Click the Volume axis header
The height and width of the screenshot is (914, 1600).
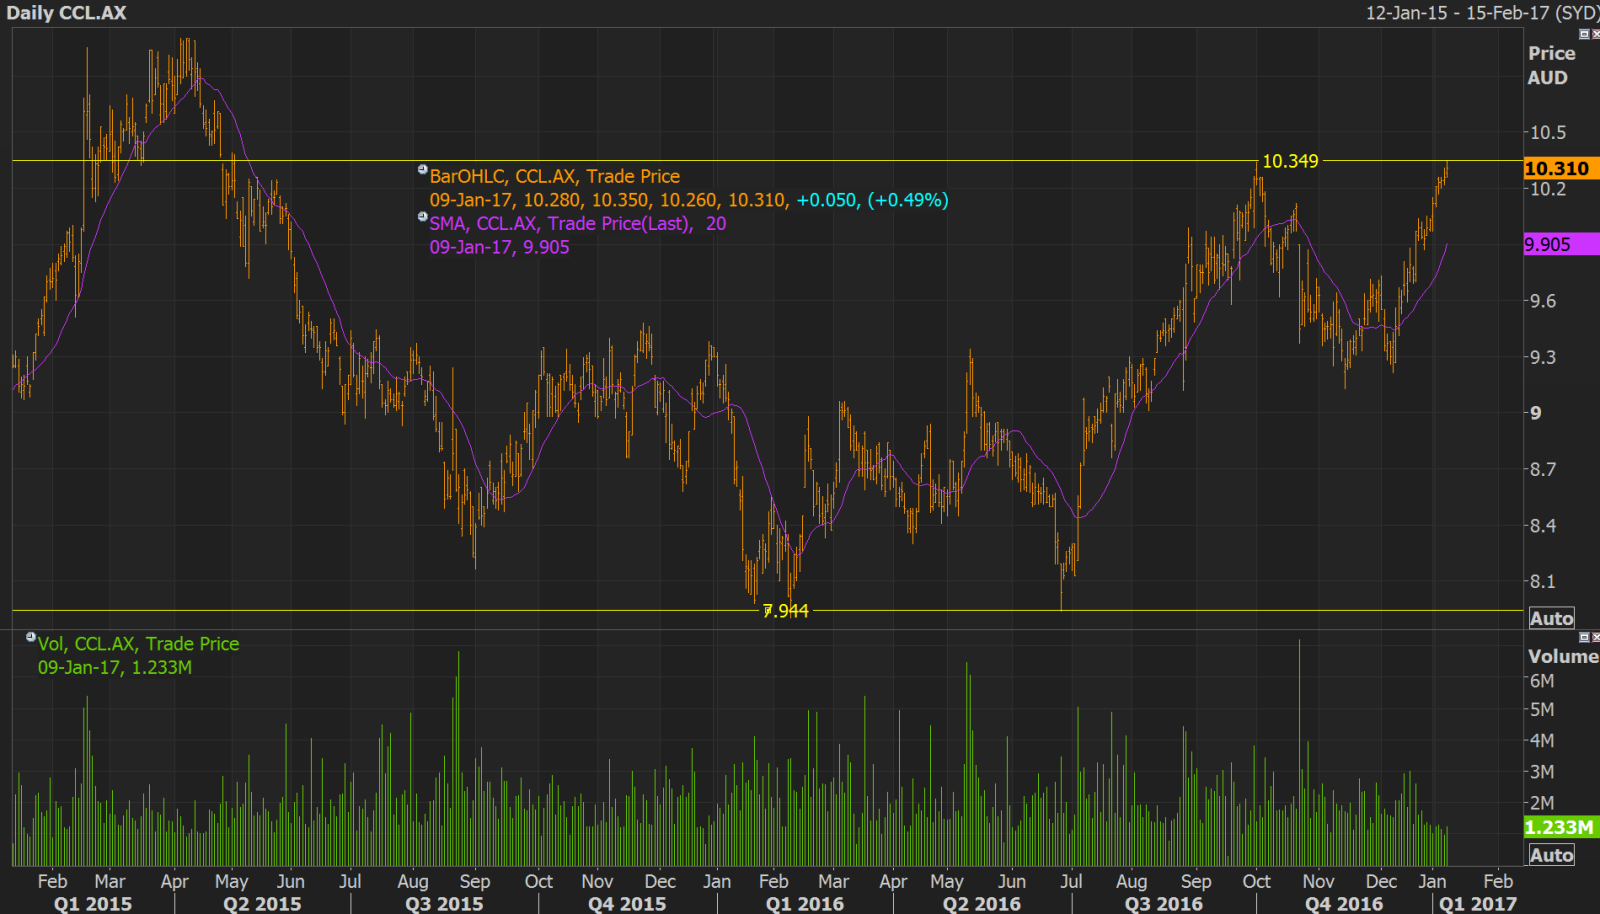pyautogui.click(x=1563, y=656)
